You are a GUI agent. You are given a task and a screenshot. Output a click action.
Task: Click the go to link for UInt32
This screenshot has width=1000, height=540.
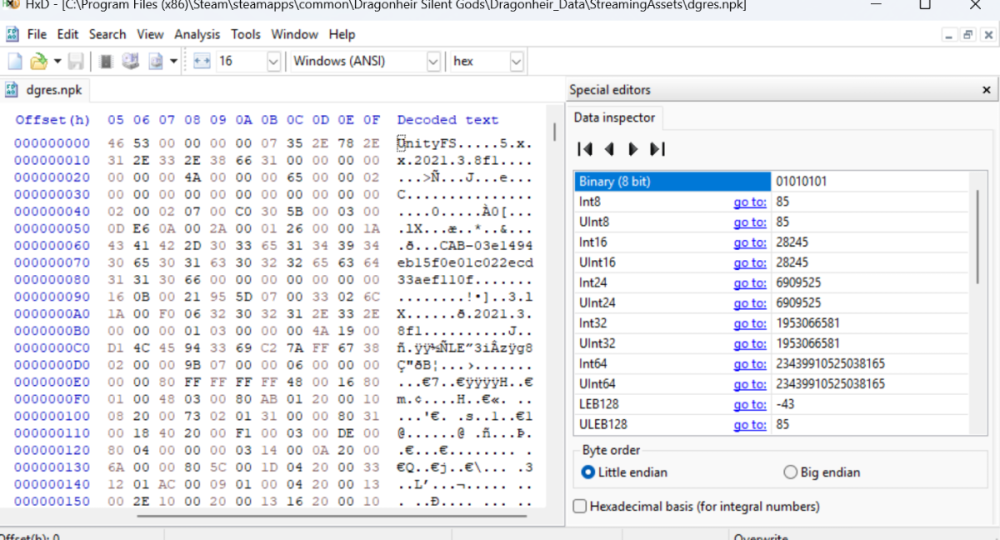(x=749, y=344)
